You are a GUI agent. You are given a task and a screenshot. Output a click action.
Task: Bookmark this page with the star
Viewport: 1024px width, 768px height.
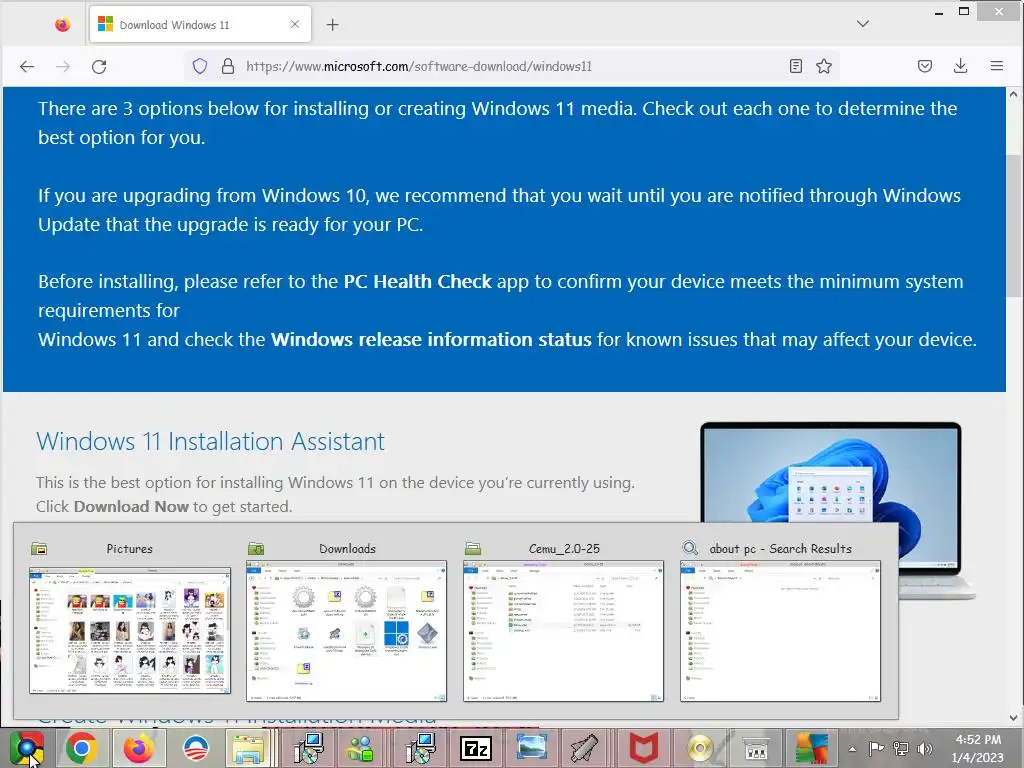[x=824, y=66]
